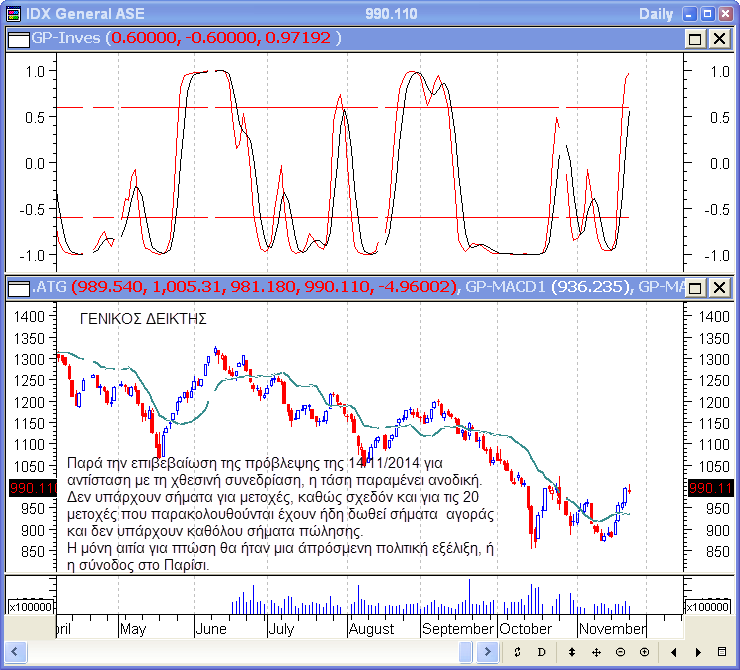
Task: Click the GP-Inves pane window icon
Action: [19, 38]
